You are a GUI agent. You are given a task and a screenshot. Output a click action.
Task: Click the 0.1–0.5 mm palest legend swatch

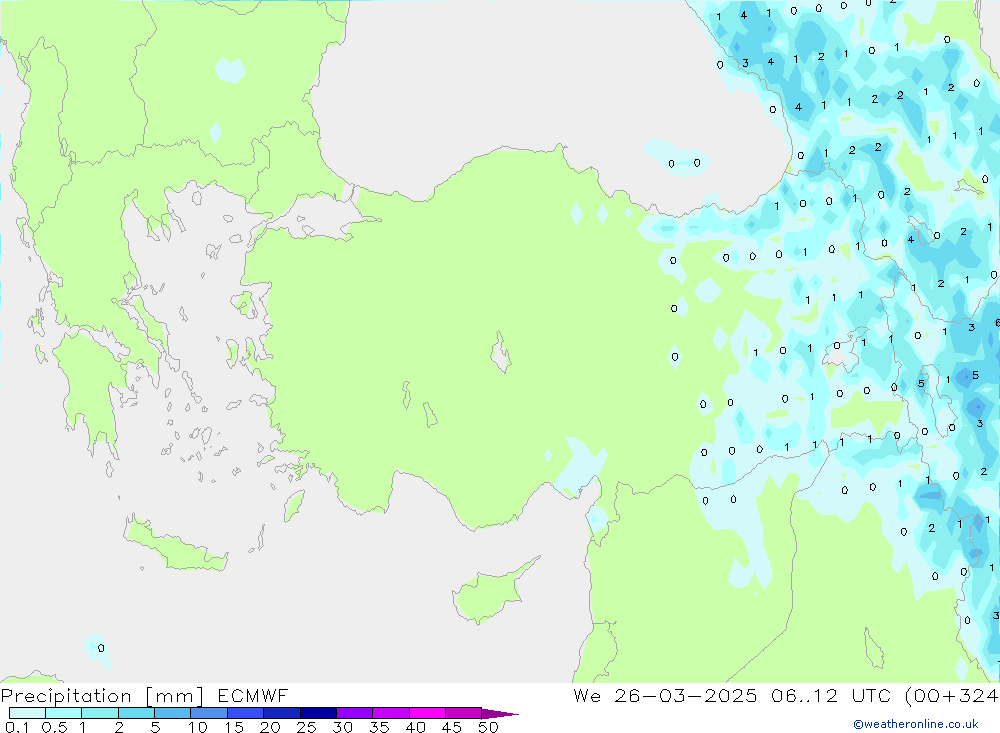point(27,713)
